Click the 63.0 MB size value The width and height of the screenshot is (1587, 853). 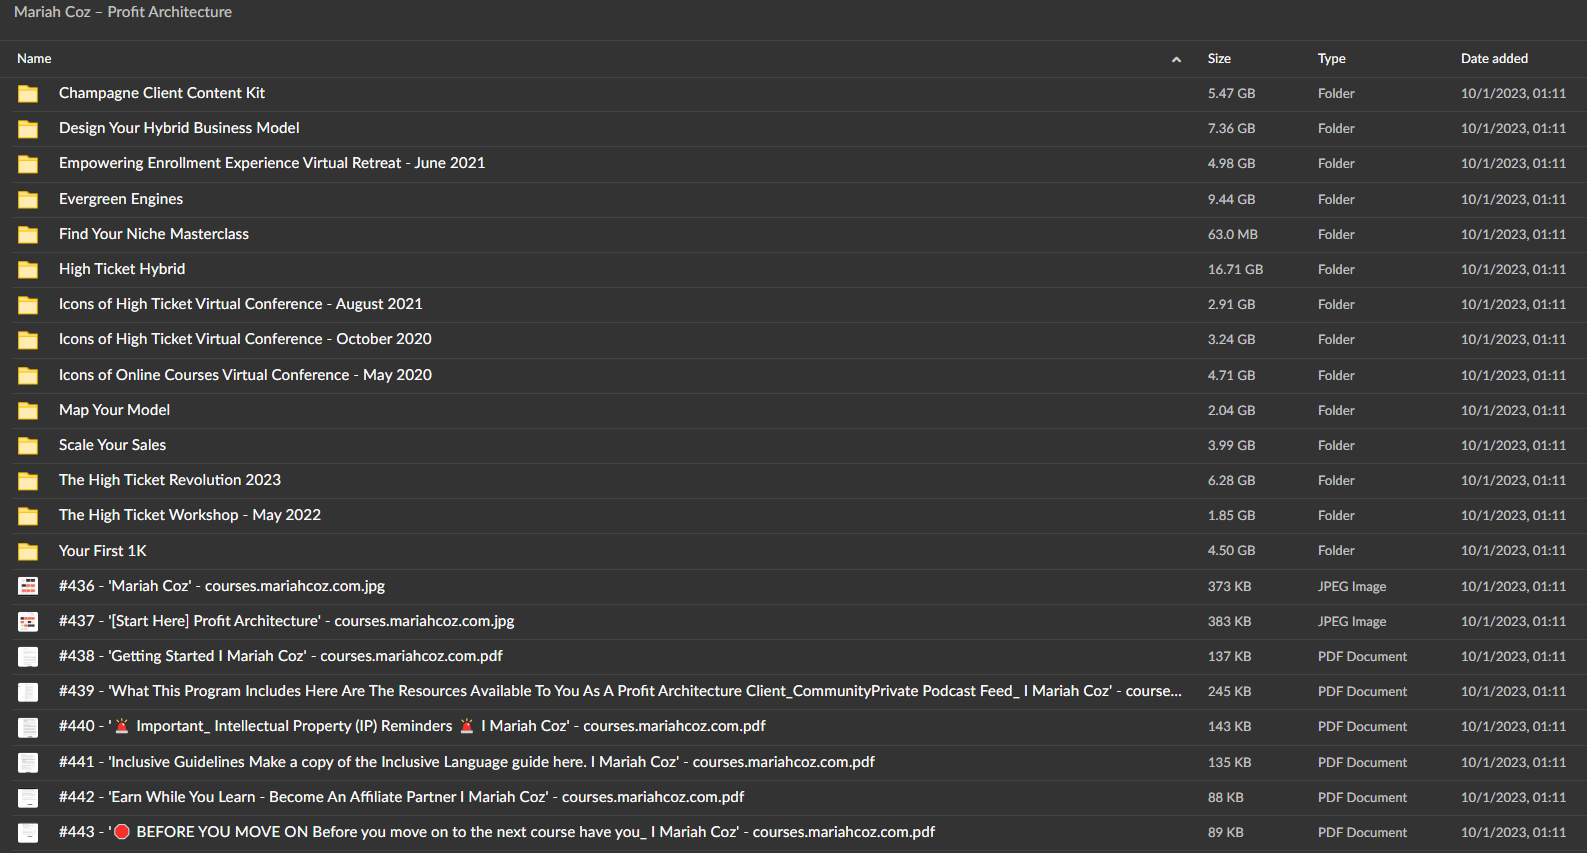point(1233,234)
